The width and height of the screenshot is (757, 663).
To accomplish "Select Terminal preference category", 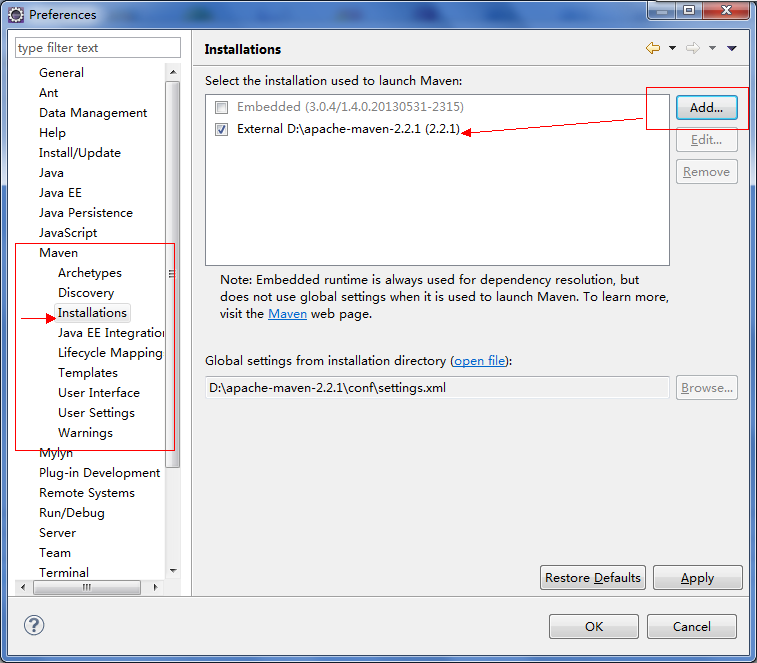I will pyautogui.click(x=64, y=573).
